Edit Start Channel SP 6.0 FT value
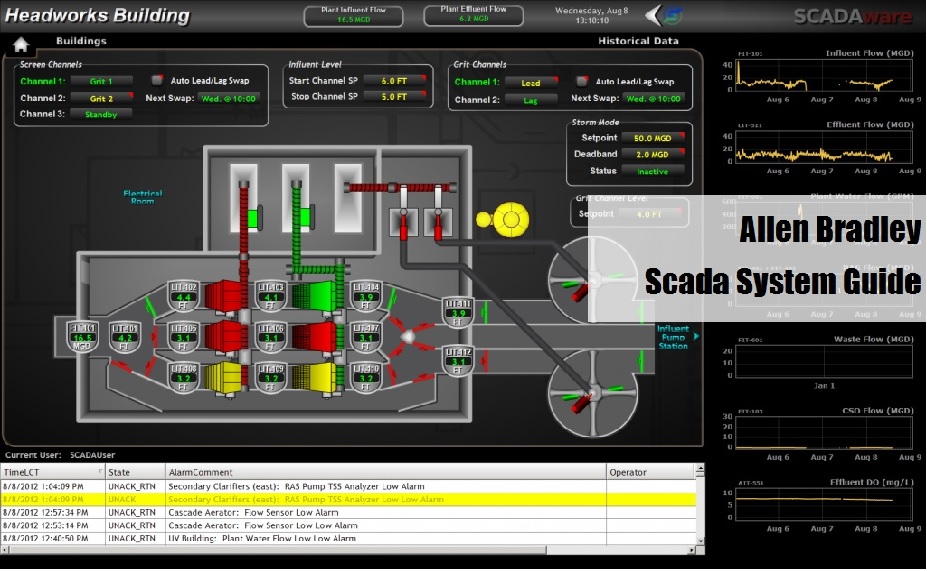This screenshot has width=927, height=571. [394, 80]
